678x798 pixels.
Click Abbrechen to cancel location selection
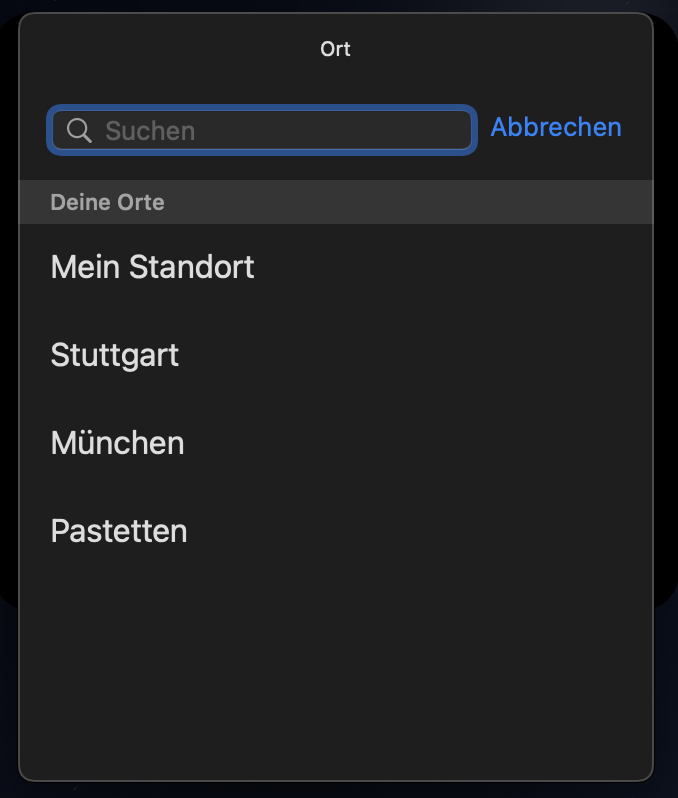tap(556, 128)
